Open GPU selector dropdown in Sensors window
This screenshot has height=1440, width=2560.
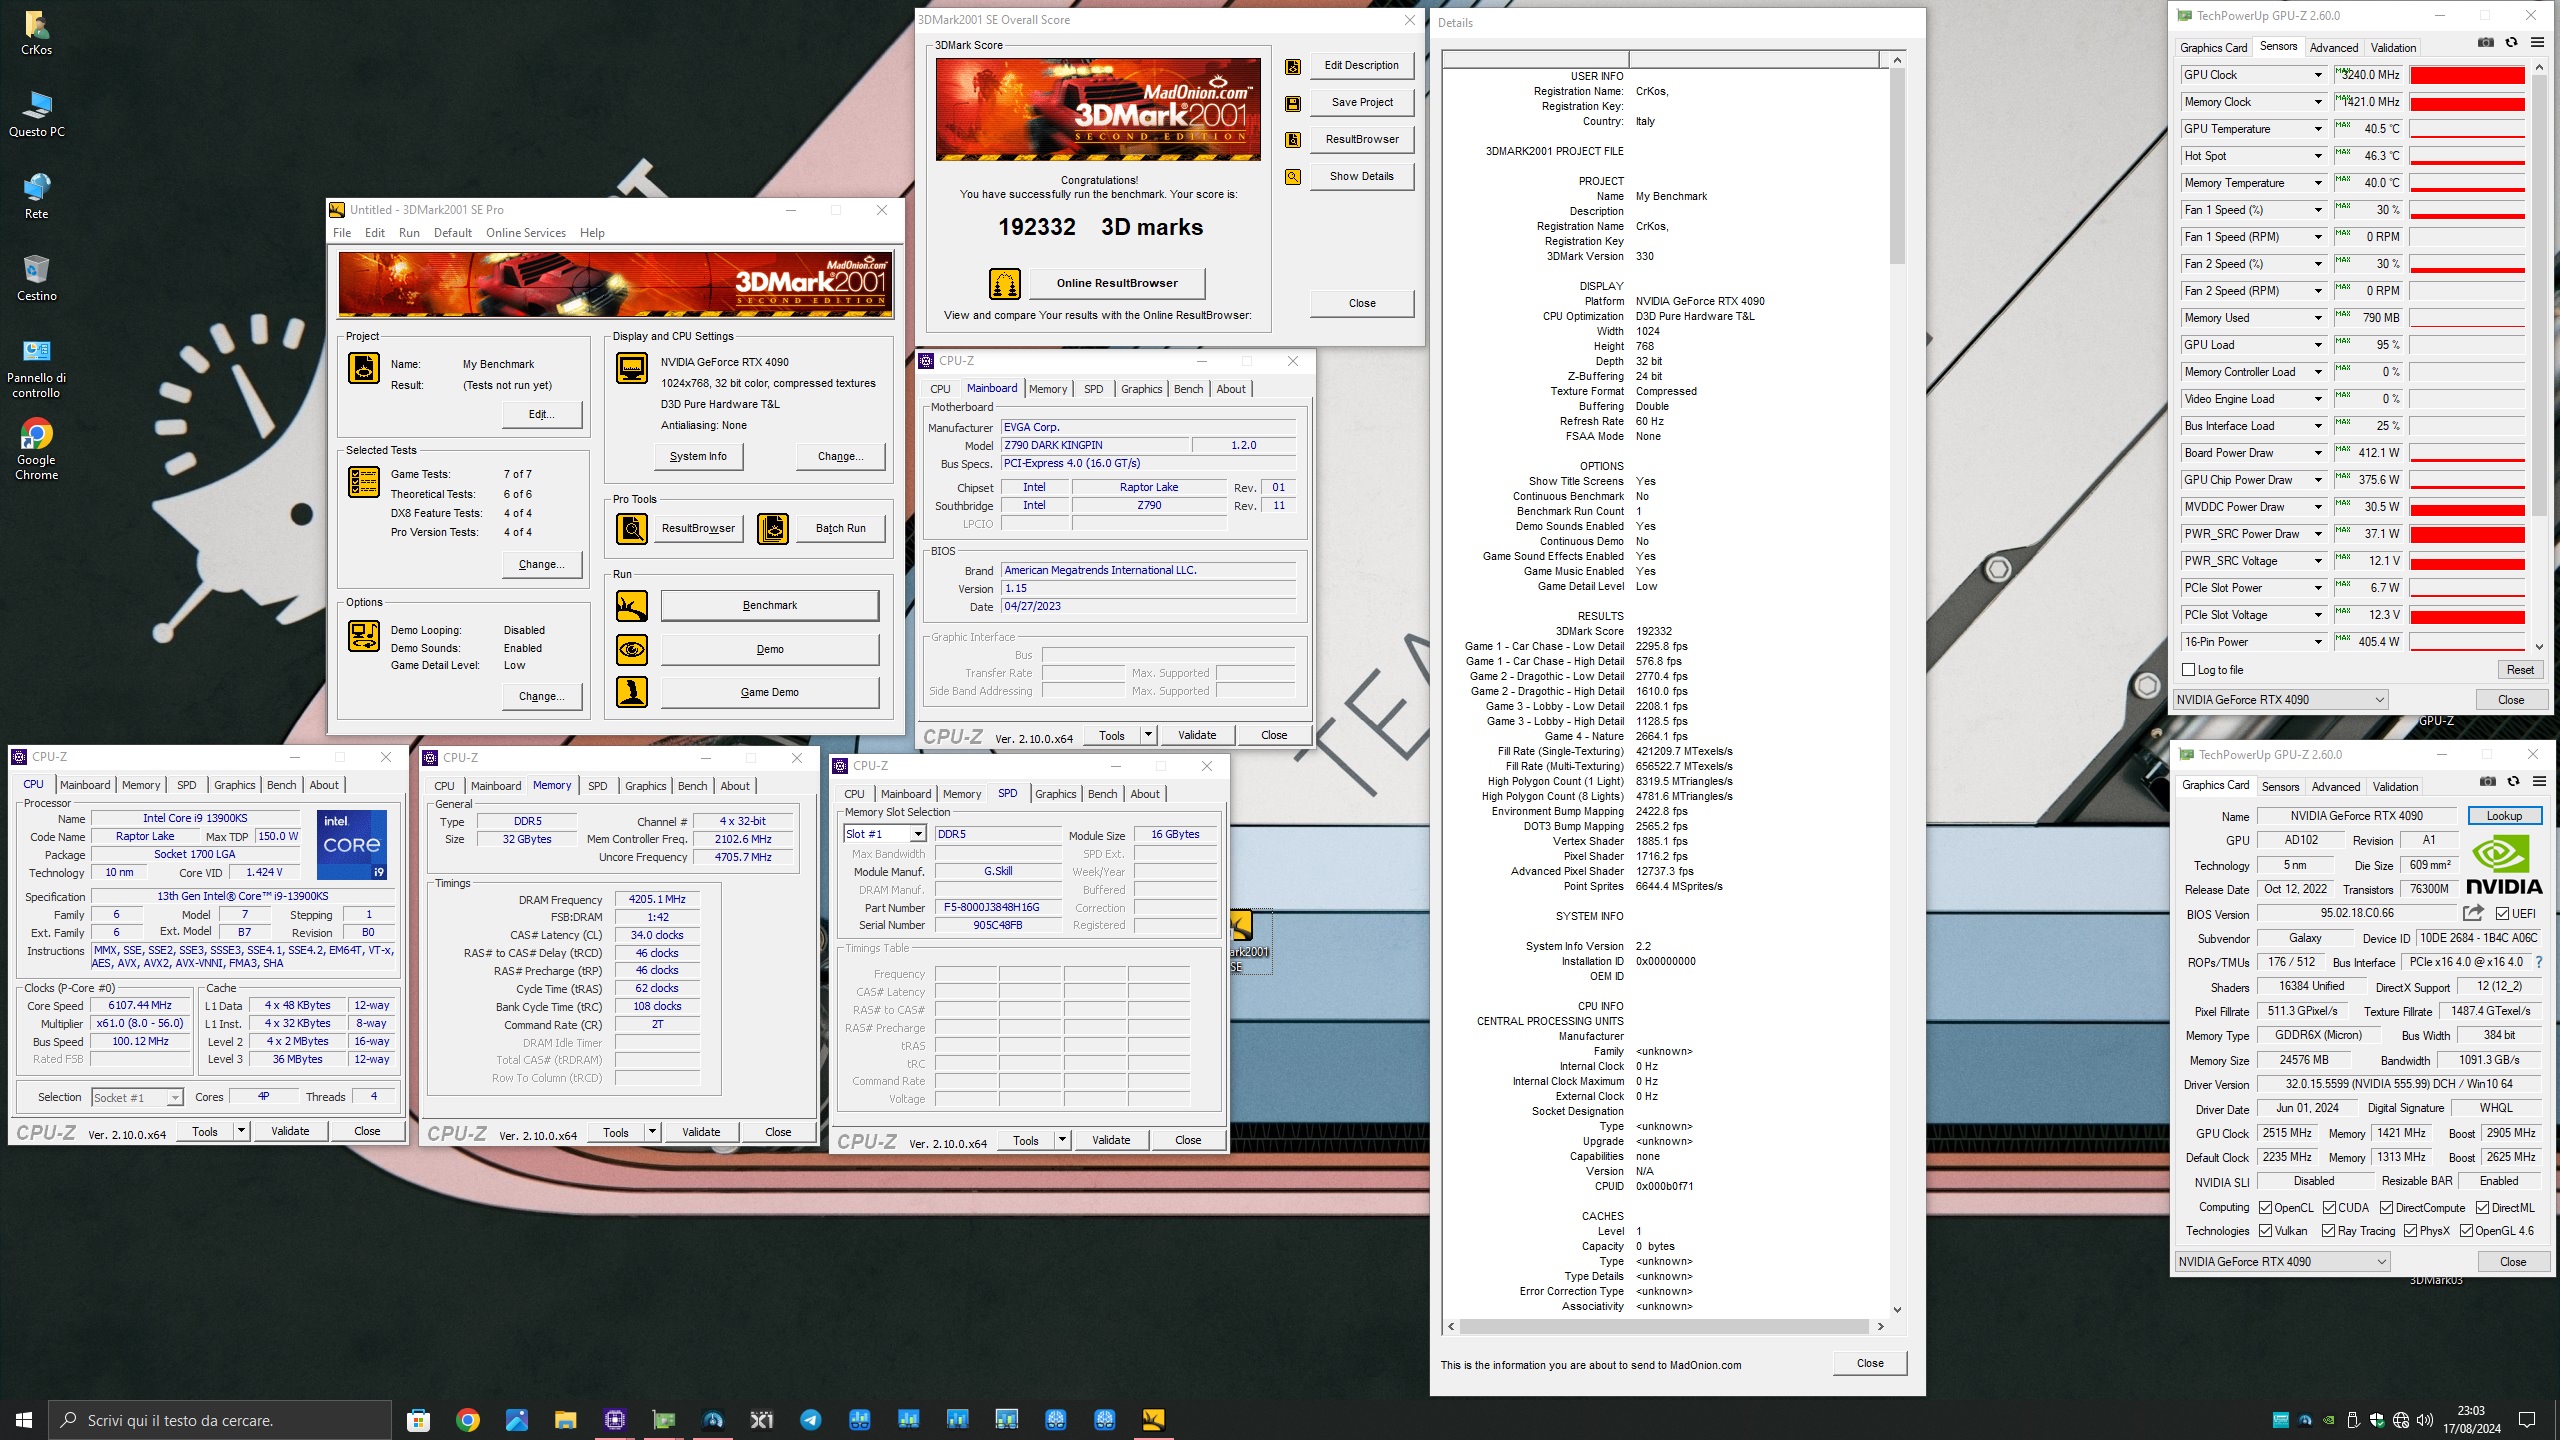coord(2282,700)
